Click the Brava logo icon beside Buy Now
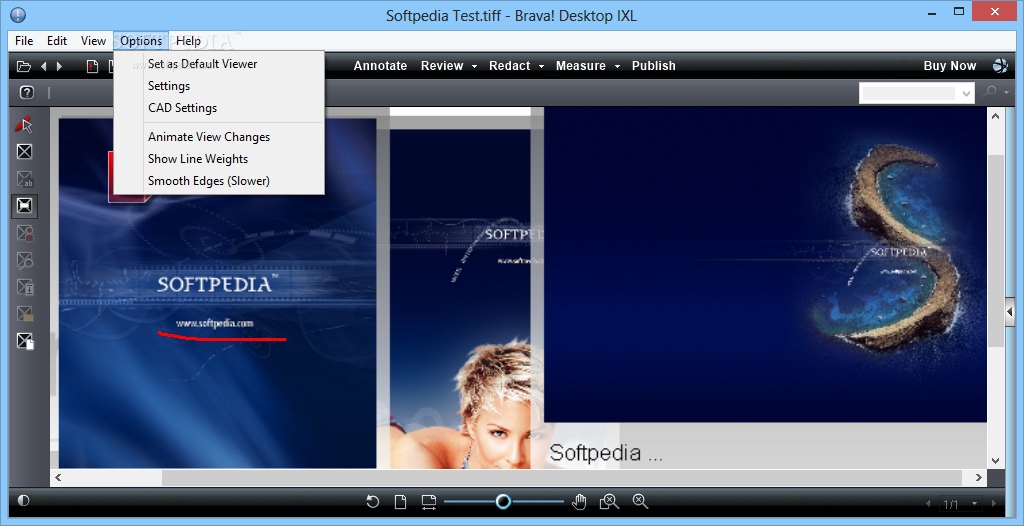Viewport: 1024px width, 526px height. (x=1000, y=65)
